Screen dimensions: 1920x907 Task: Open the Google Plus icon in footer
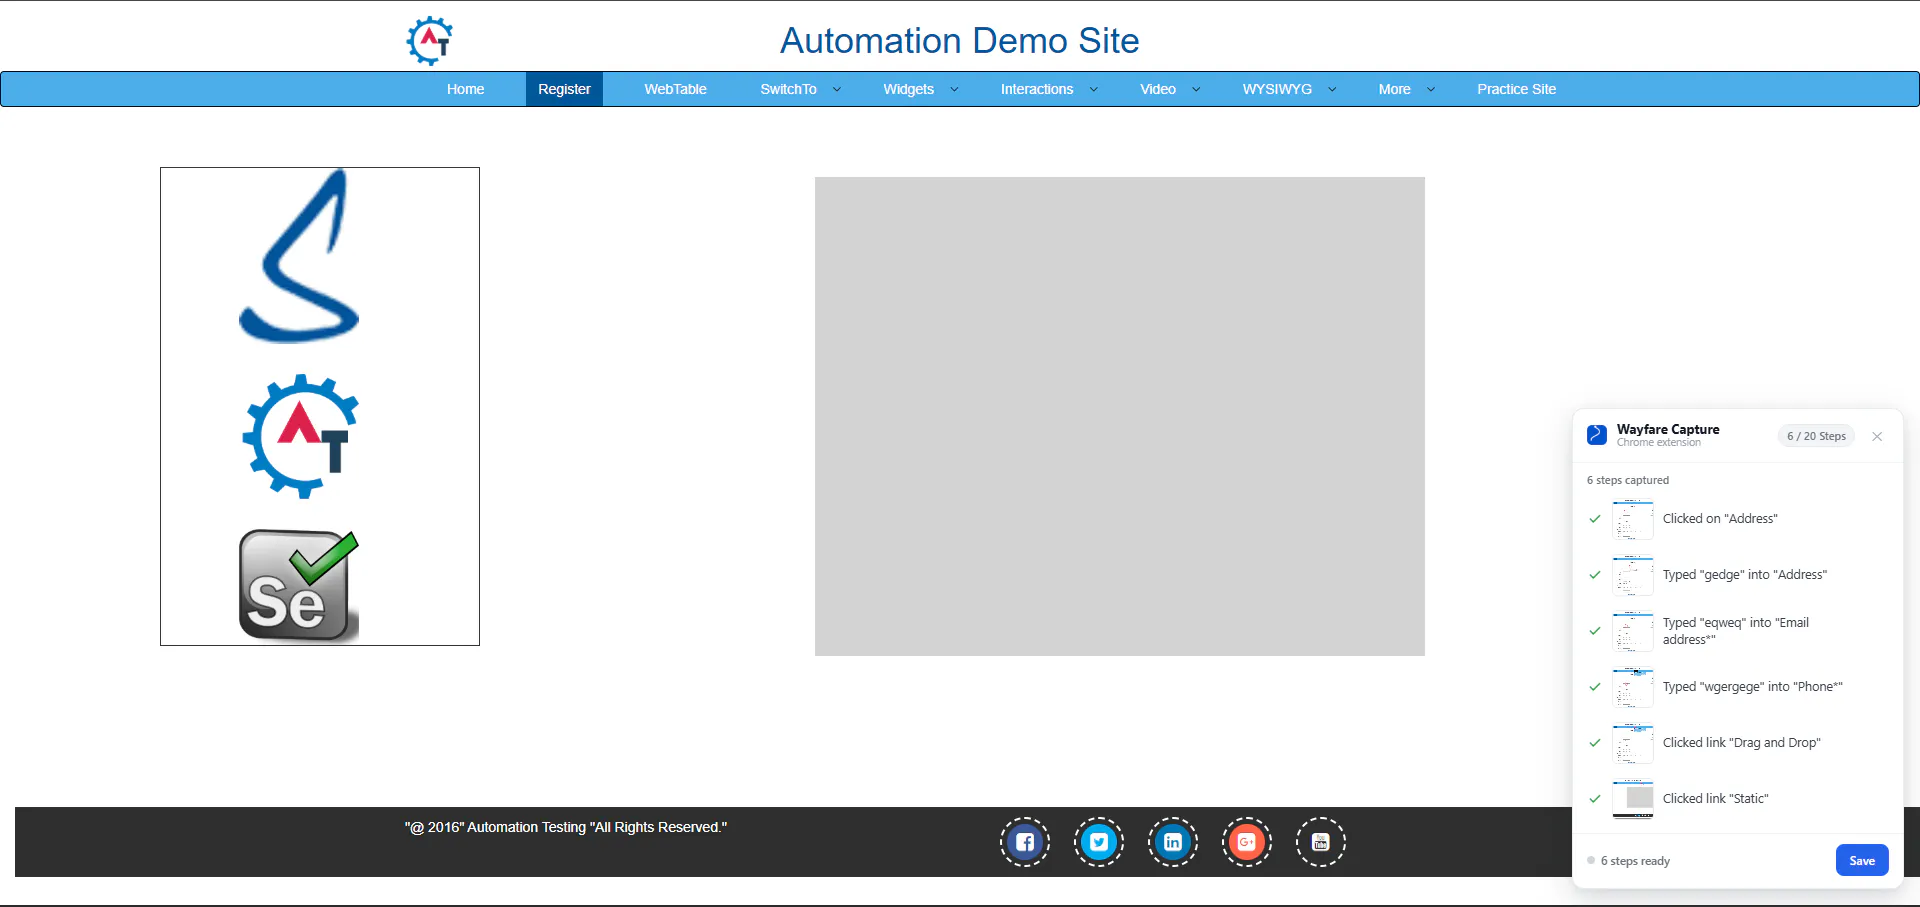coord(1247,842)
